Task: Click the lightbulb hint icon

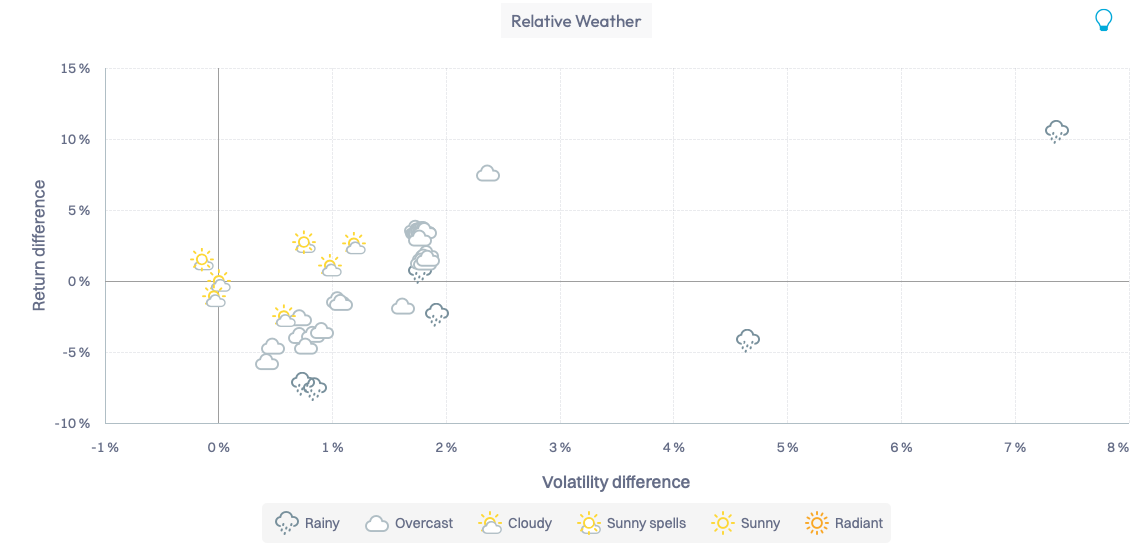Action: click(x=1104, y=20)
